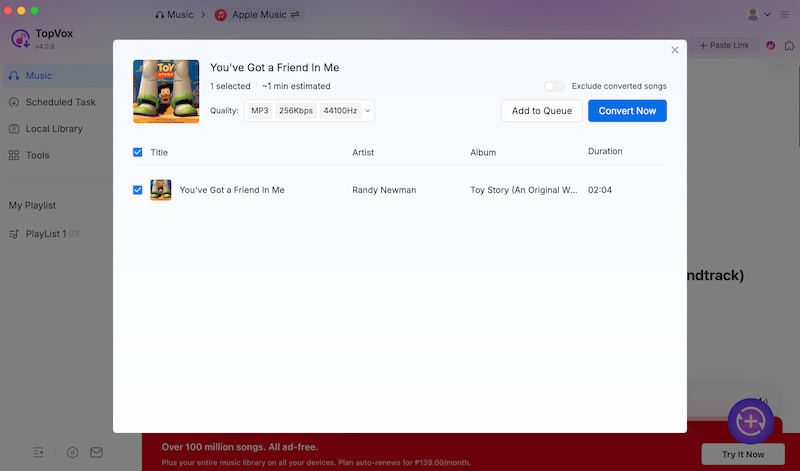Click the 1 selected count text
This screenshot has width=800, height=471.
tap(230, 86)
